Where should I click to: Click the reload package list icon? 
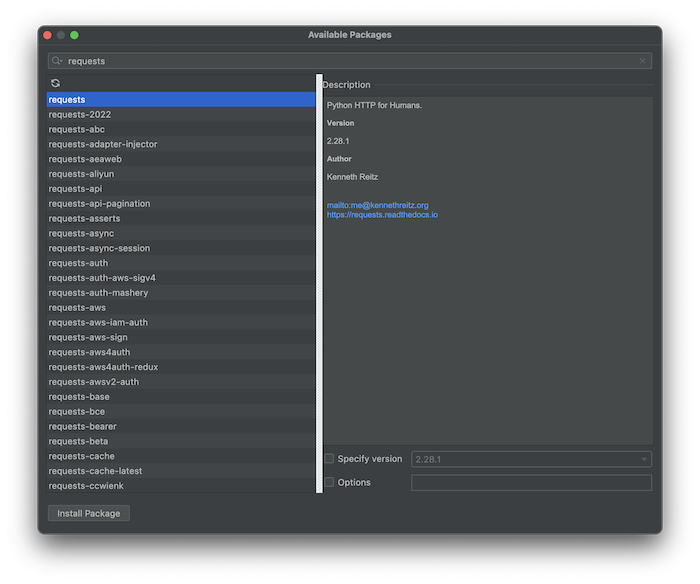(x=55, y=83)
